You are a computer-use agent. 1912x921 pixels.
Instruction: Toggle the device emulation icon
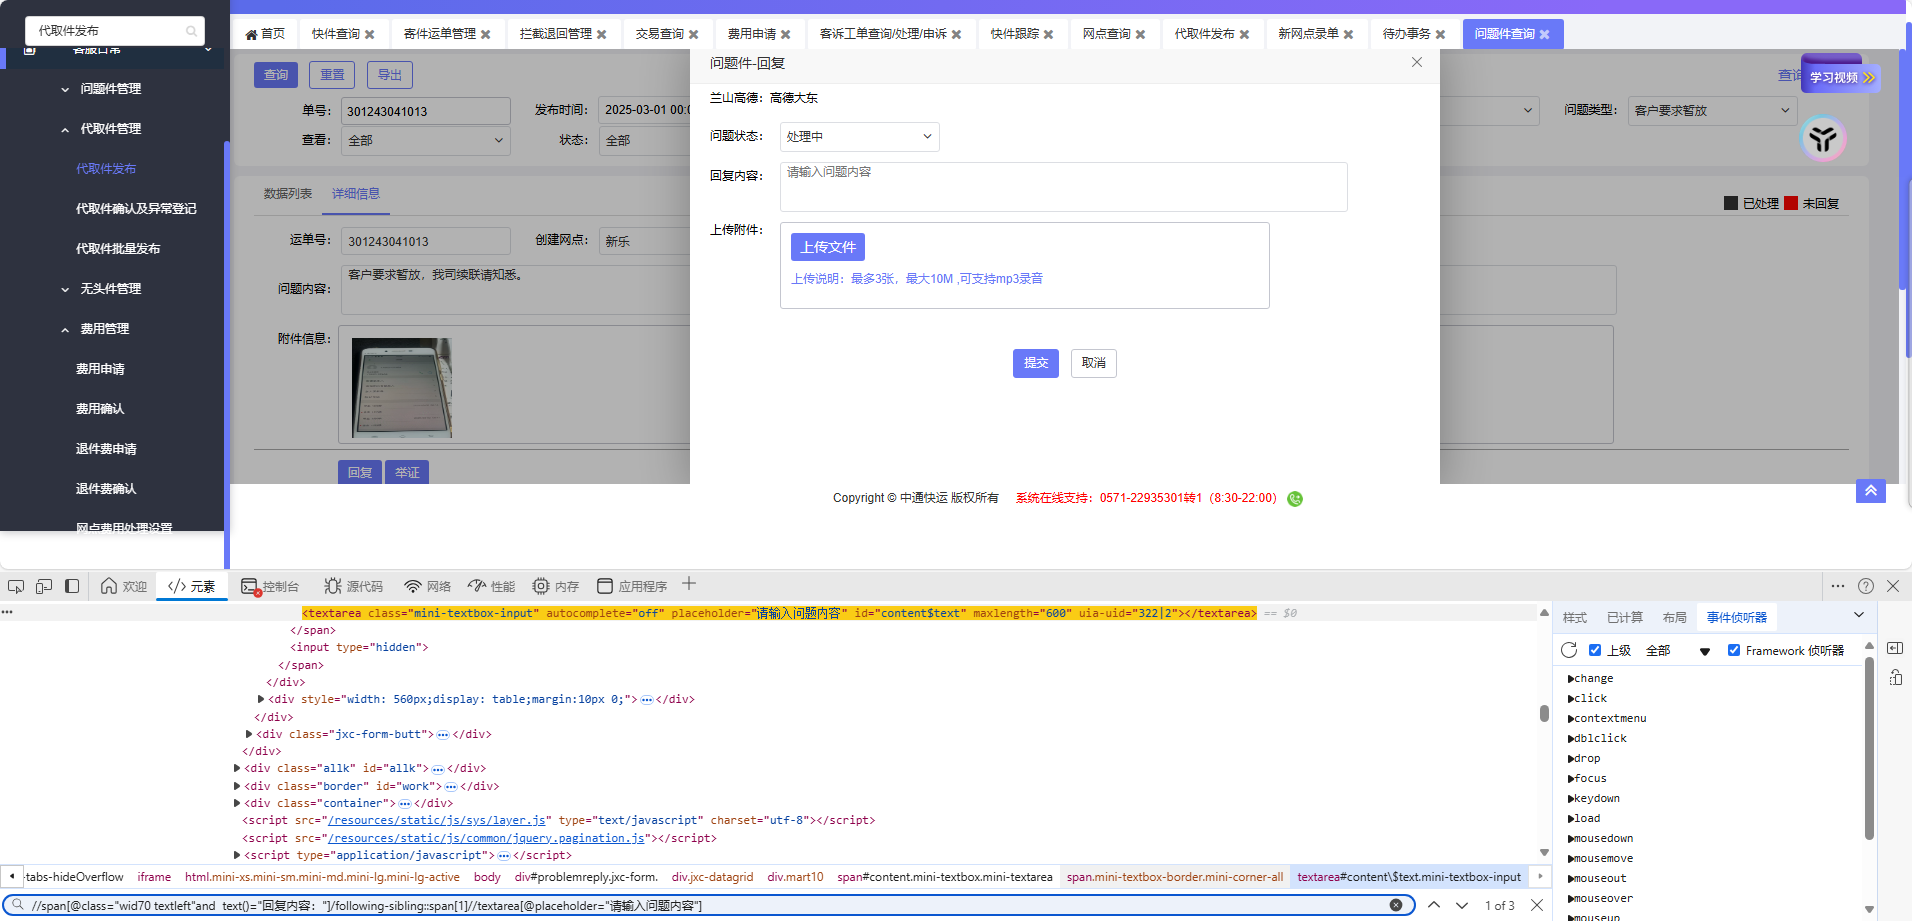[x=44, y=586]
